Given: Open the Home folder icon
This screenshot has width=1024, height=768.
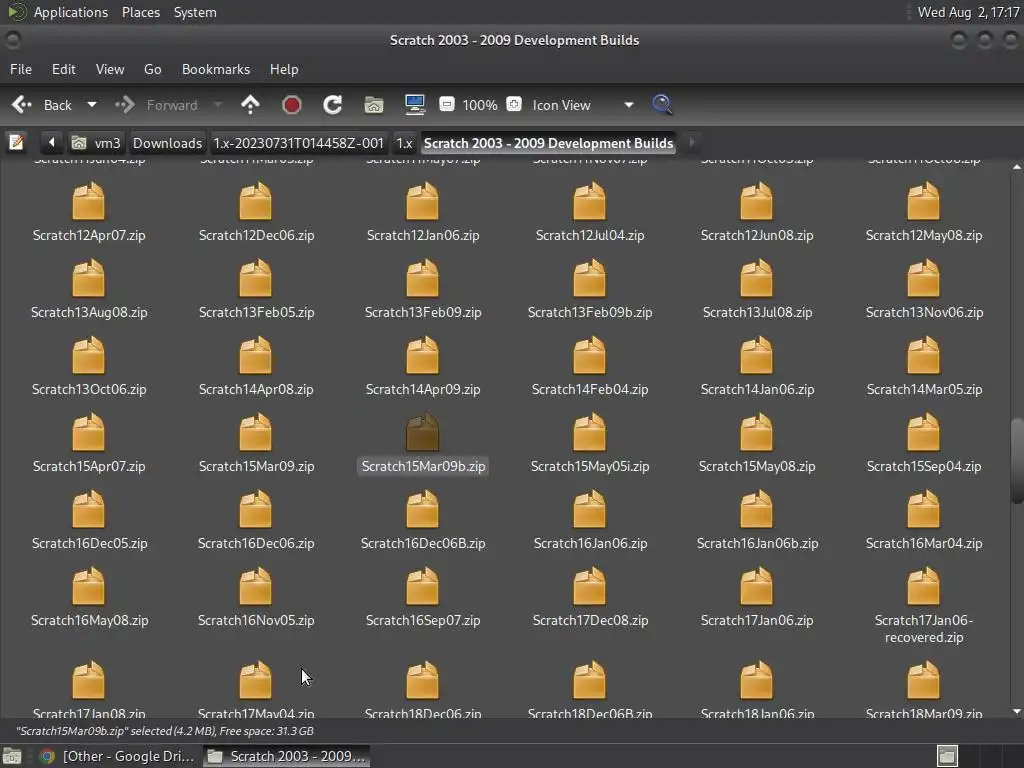Looking at the screenshot, I should [x=374, y=105].
